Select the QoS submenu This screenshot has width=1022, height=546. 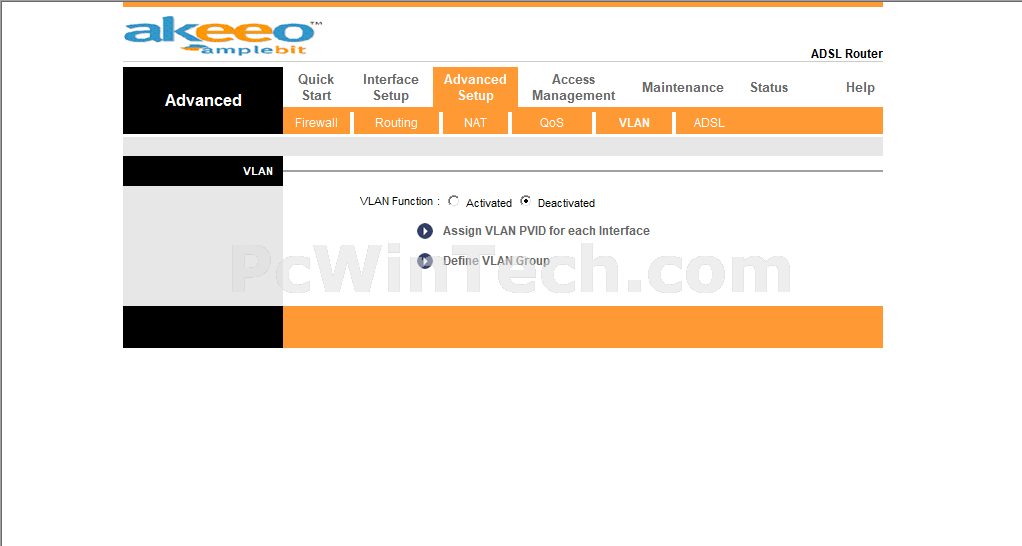[x=551, y=122]
